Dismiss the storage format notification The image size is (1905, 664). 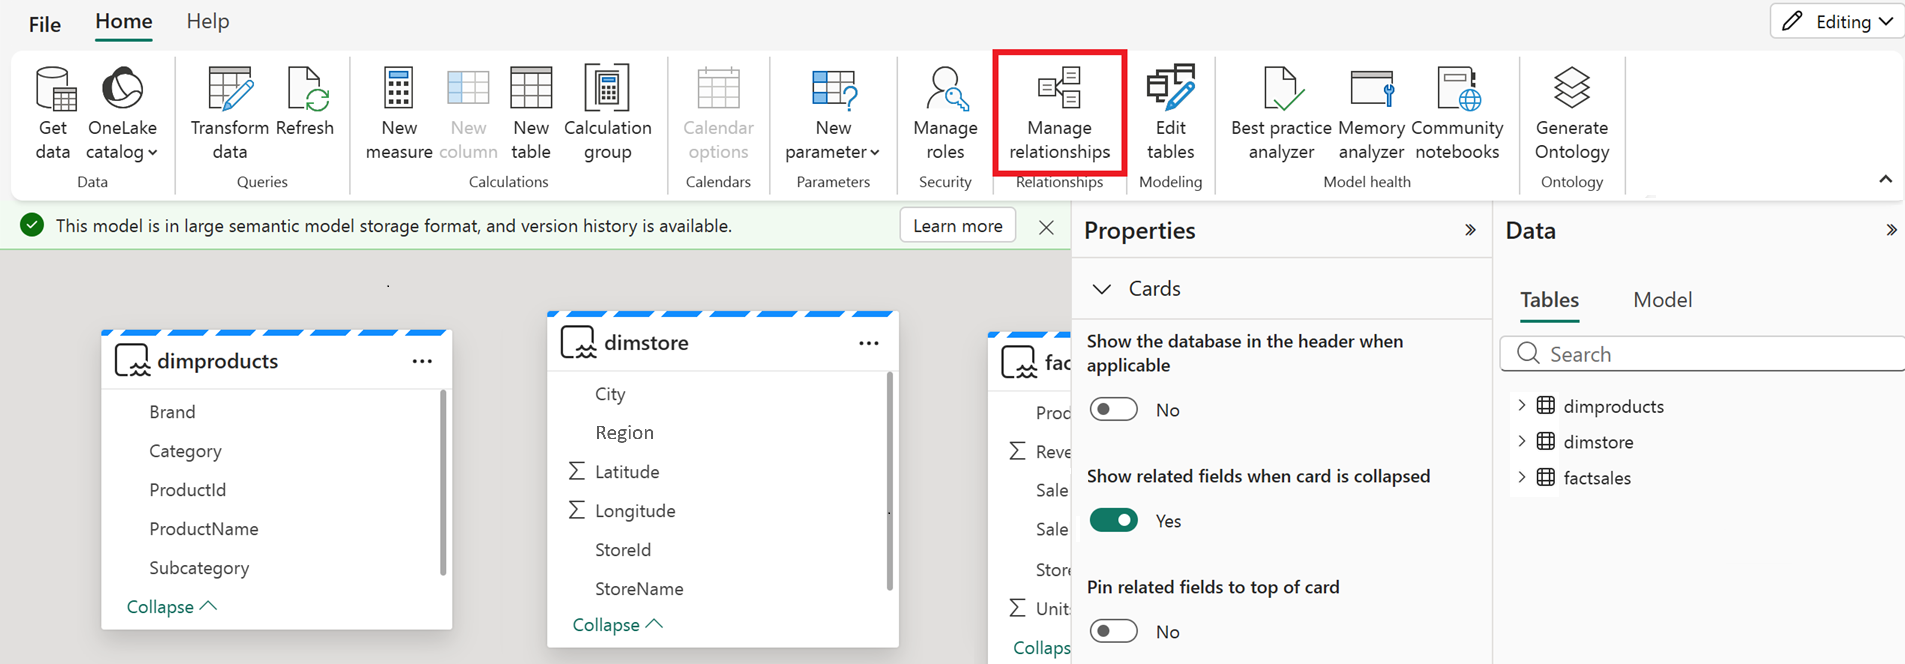click(1046, 227)
